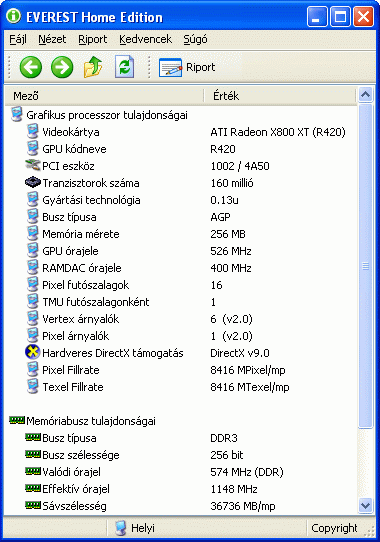The width and height of the screenshot is (380, 542).
Task: Click the PCI eszköz card icon
Action: [33, 165]
